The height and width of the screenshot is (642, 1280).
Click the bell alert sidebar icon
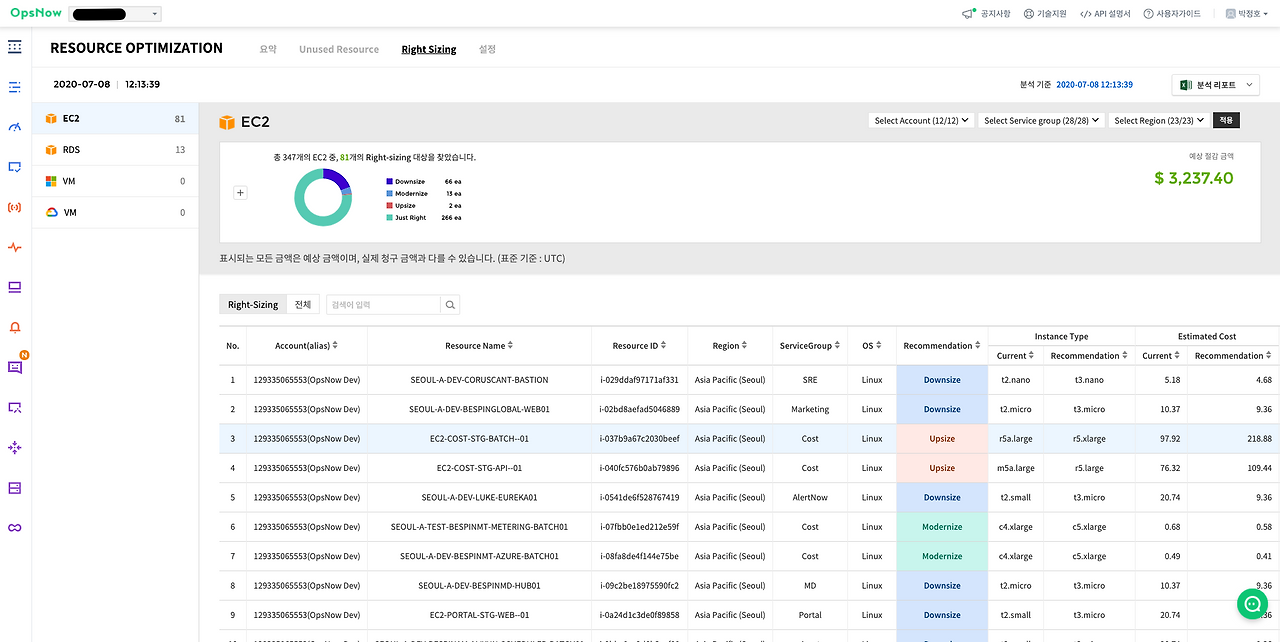coord(14,327)
